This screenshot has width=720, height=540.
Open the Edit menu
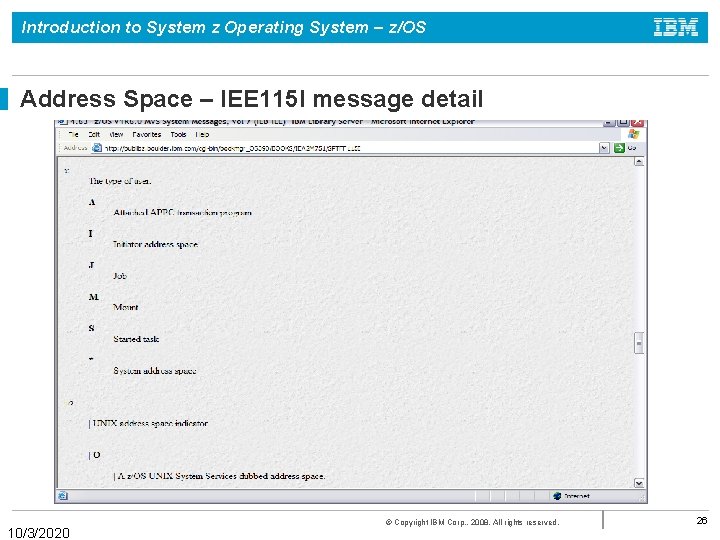click(94, 135)
